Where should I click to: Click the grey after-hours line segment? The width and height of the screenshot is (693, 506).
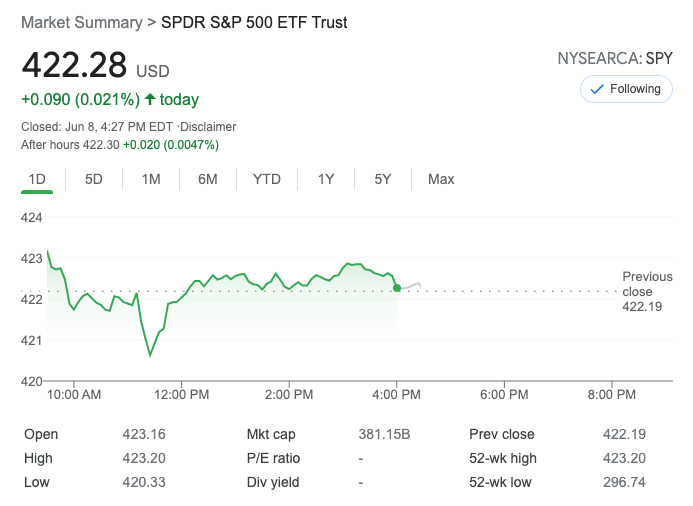coord(411,286)
